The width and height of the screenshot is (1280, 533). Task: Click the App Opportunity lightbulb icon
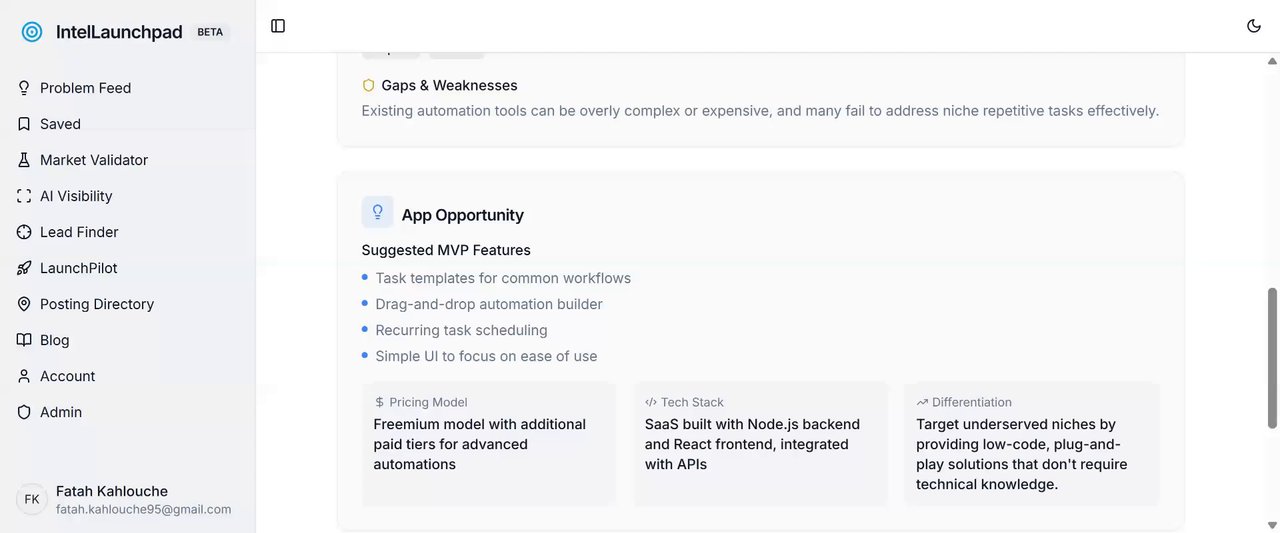(377, 212)
